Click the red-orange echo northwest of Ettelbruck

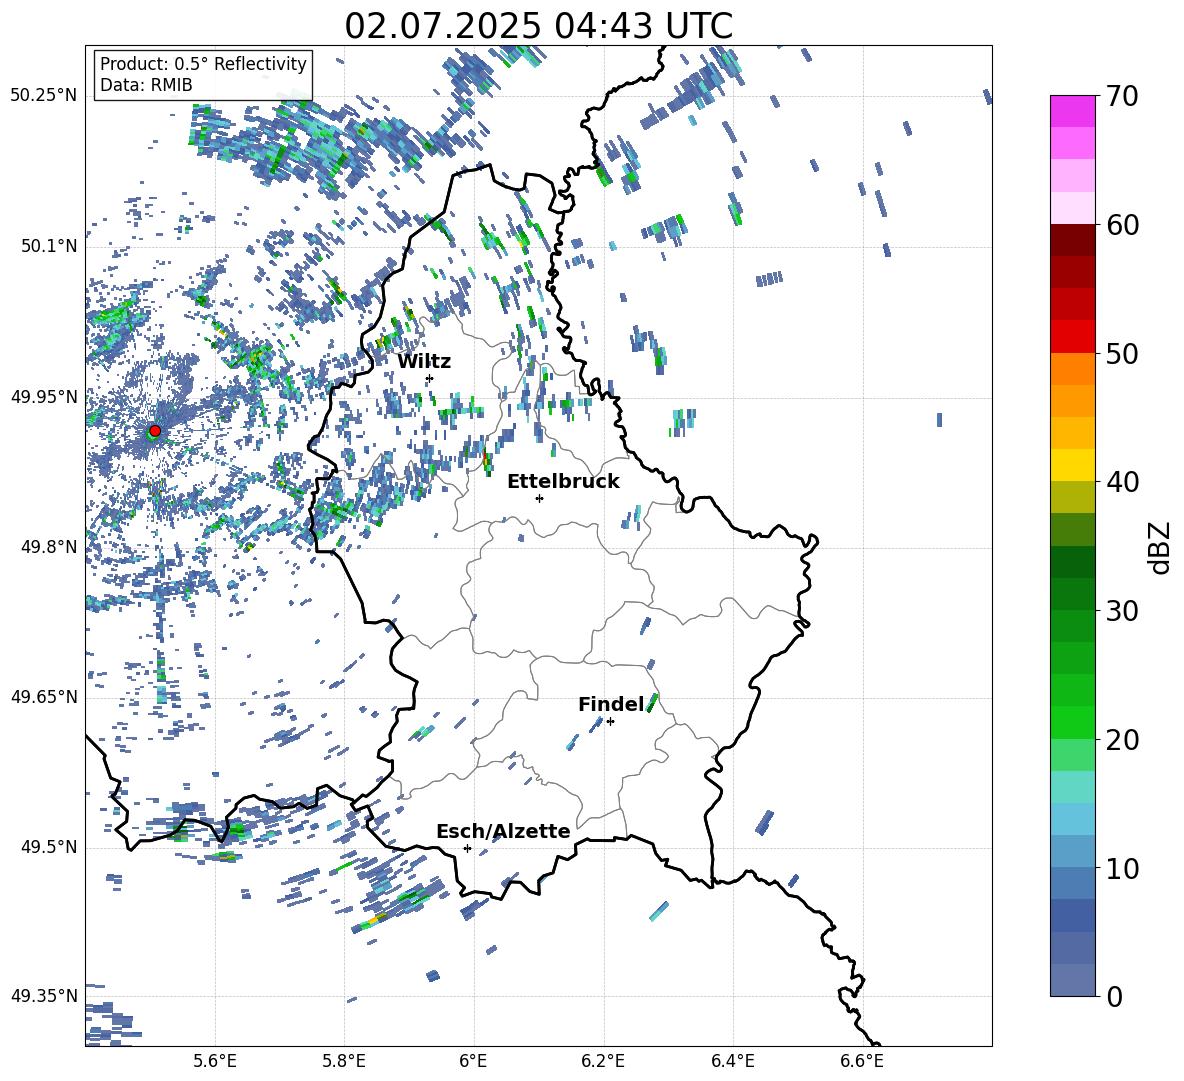click(x=486, y=460)
